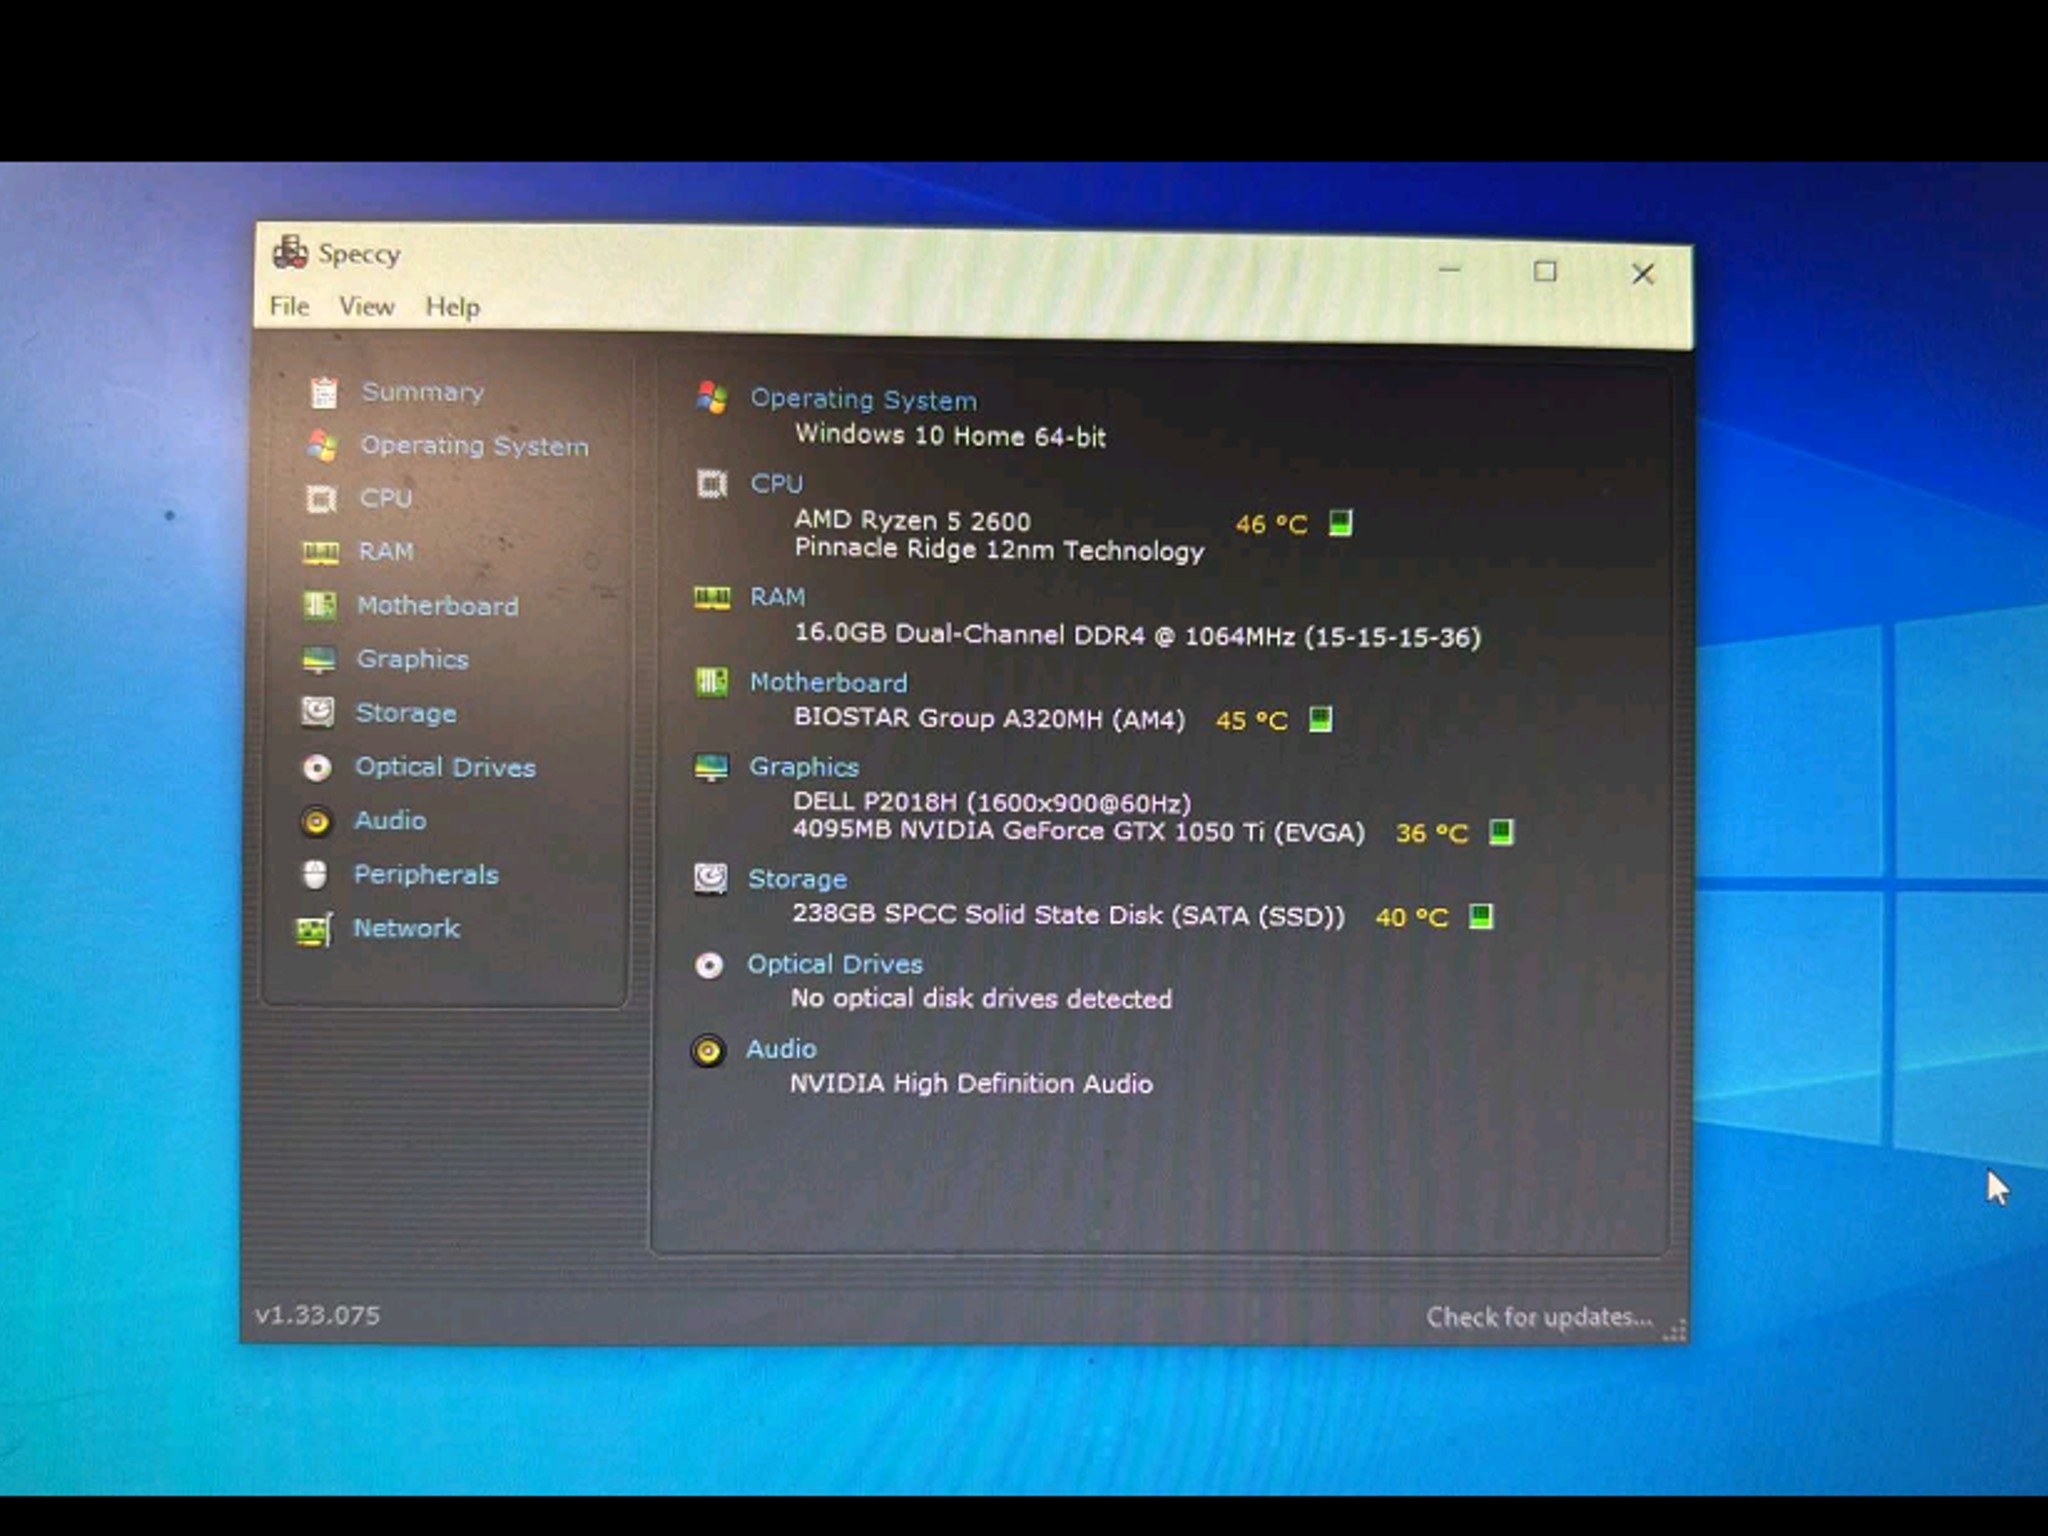Open the Help menu
Viewport: 2048px width, 1536px height.
(452, 307)
